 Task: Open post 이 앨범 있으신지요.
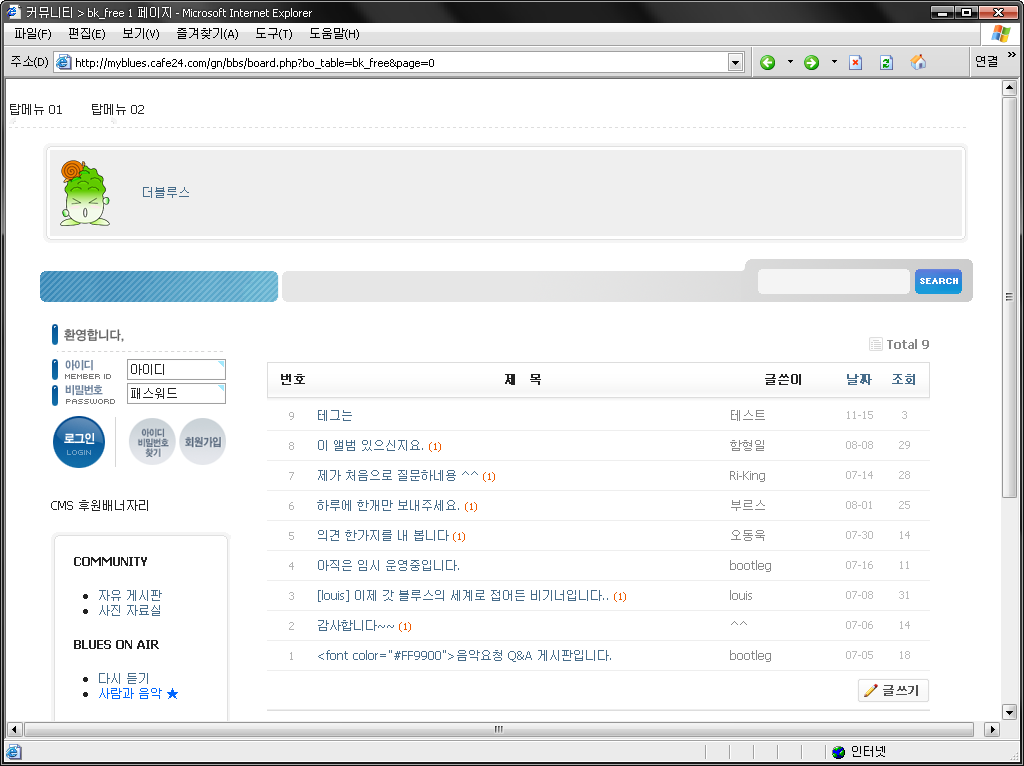(370, 445)
